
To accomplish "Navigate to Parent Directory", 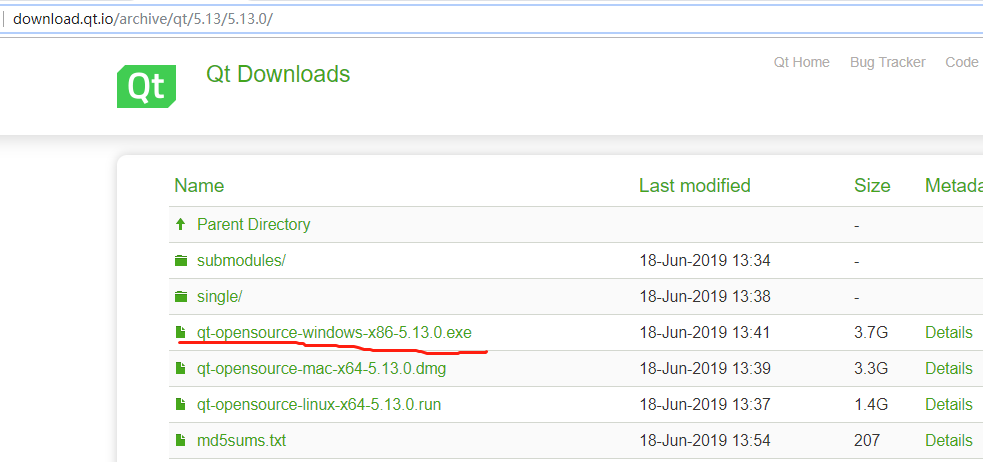I will click(253, 224).
